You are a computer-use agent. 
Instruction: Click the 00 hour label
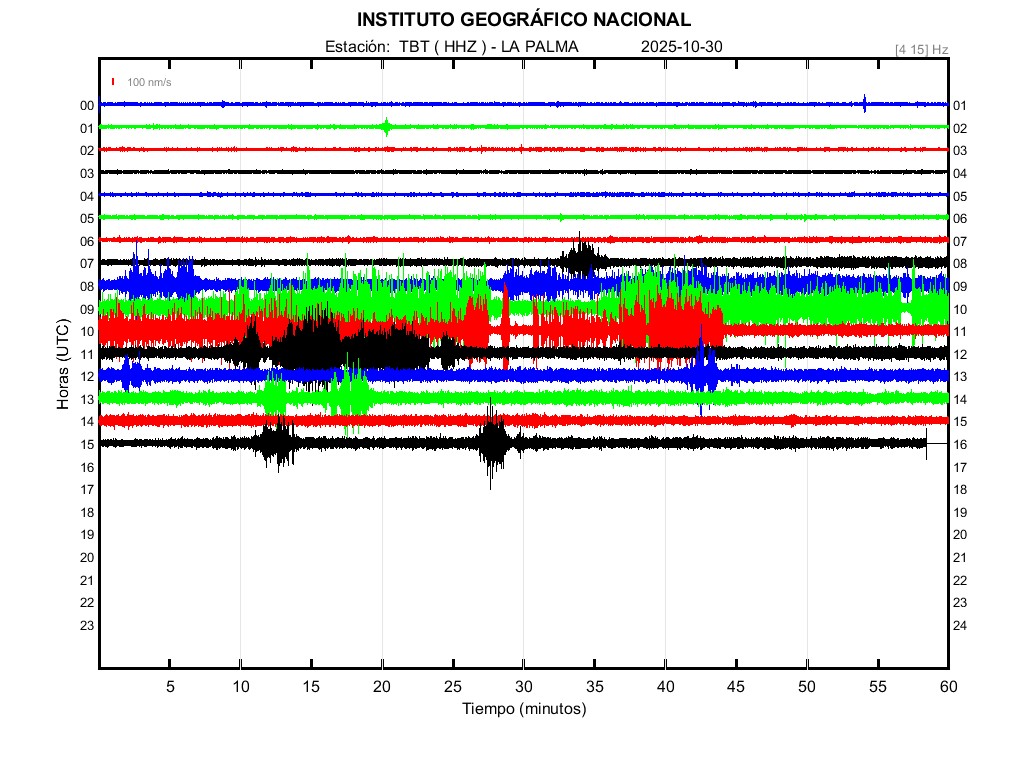pos(87,105)
